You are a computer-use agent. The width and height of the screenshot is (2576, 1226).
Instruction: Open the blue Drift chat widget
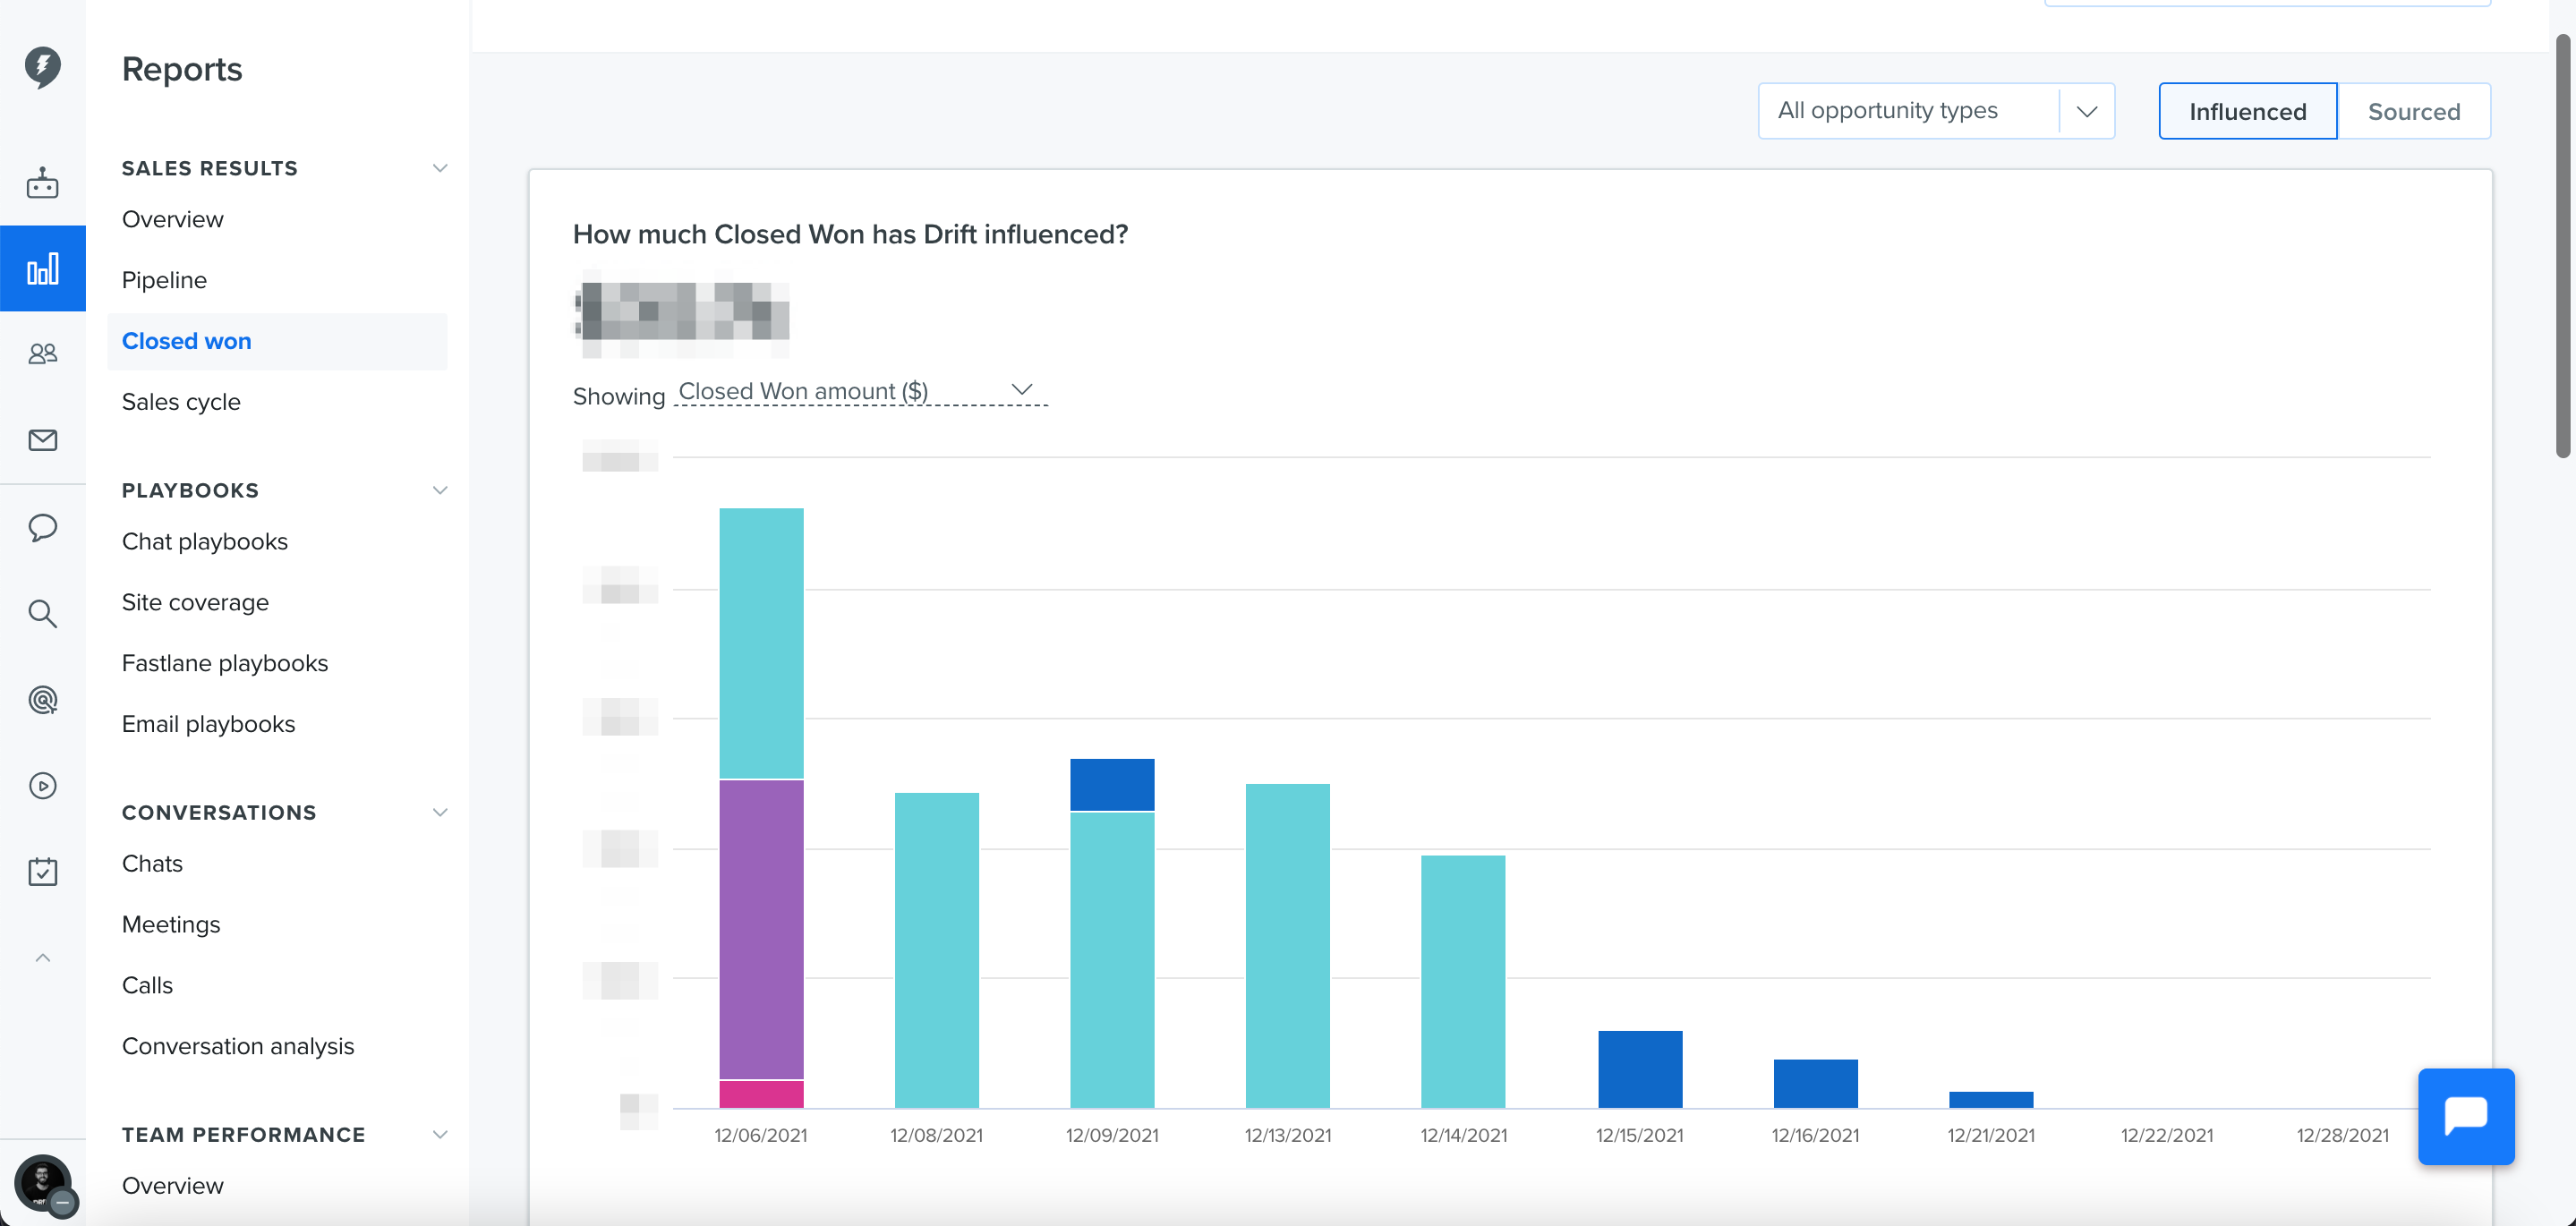[2465, 1116]
